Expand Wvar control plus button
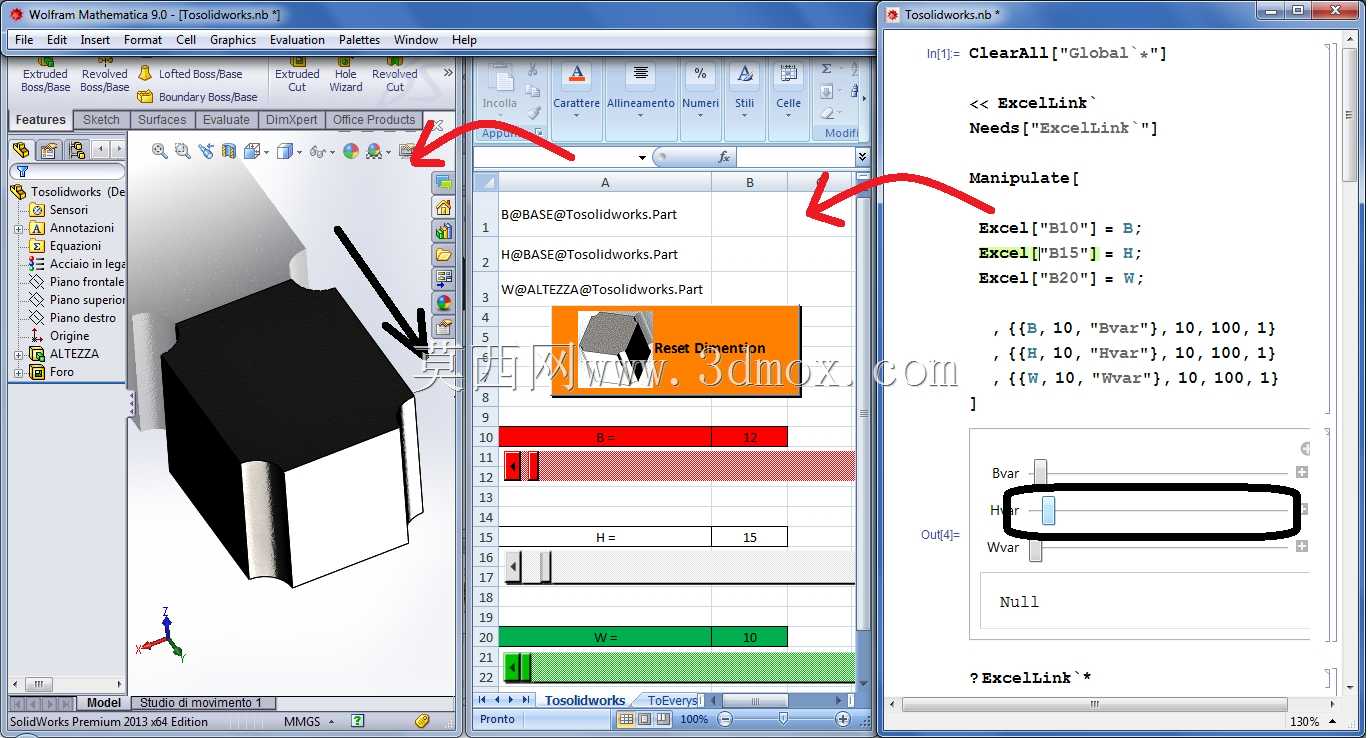The width and height of the screenshot is (1370, 738). (1302, 547)
